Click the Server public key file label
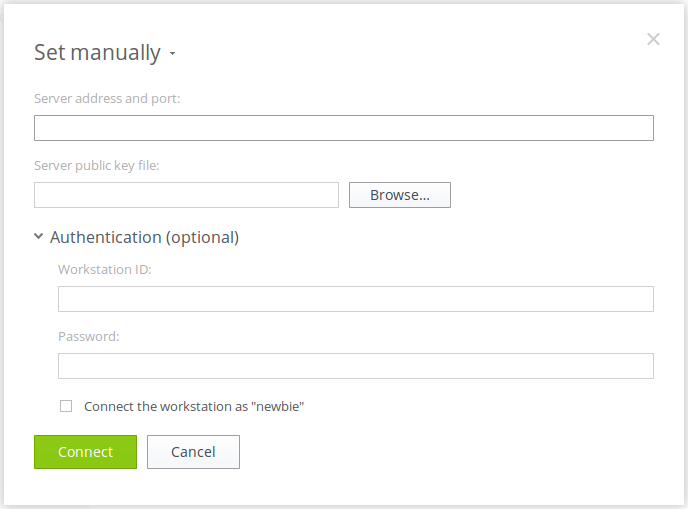This screenshot has height=509, width=688. [x=96, y=166]
